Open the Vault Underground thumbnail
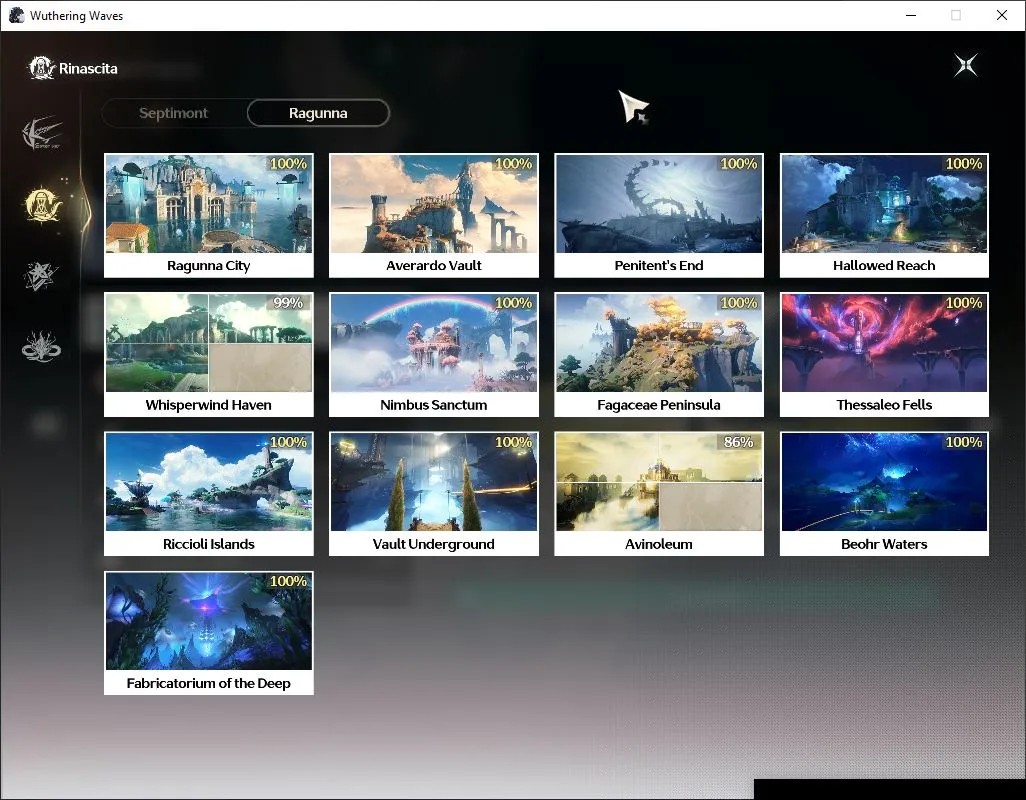 coord(434,482)
